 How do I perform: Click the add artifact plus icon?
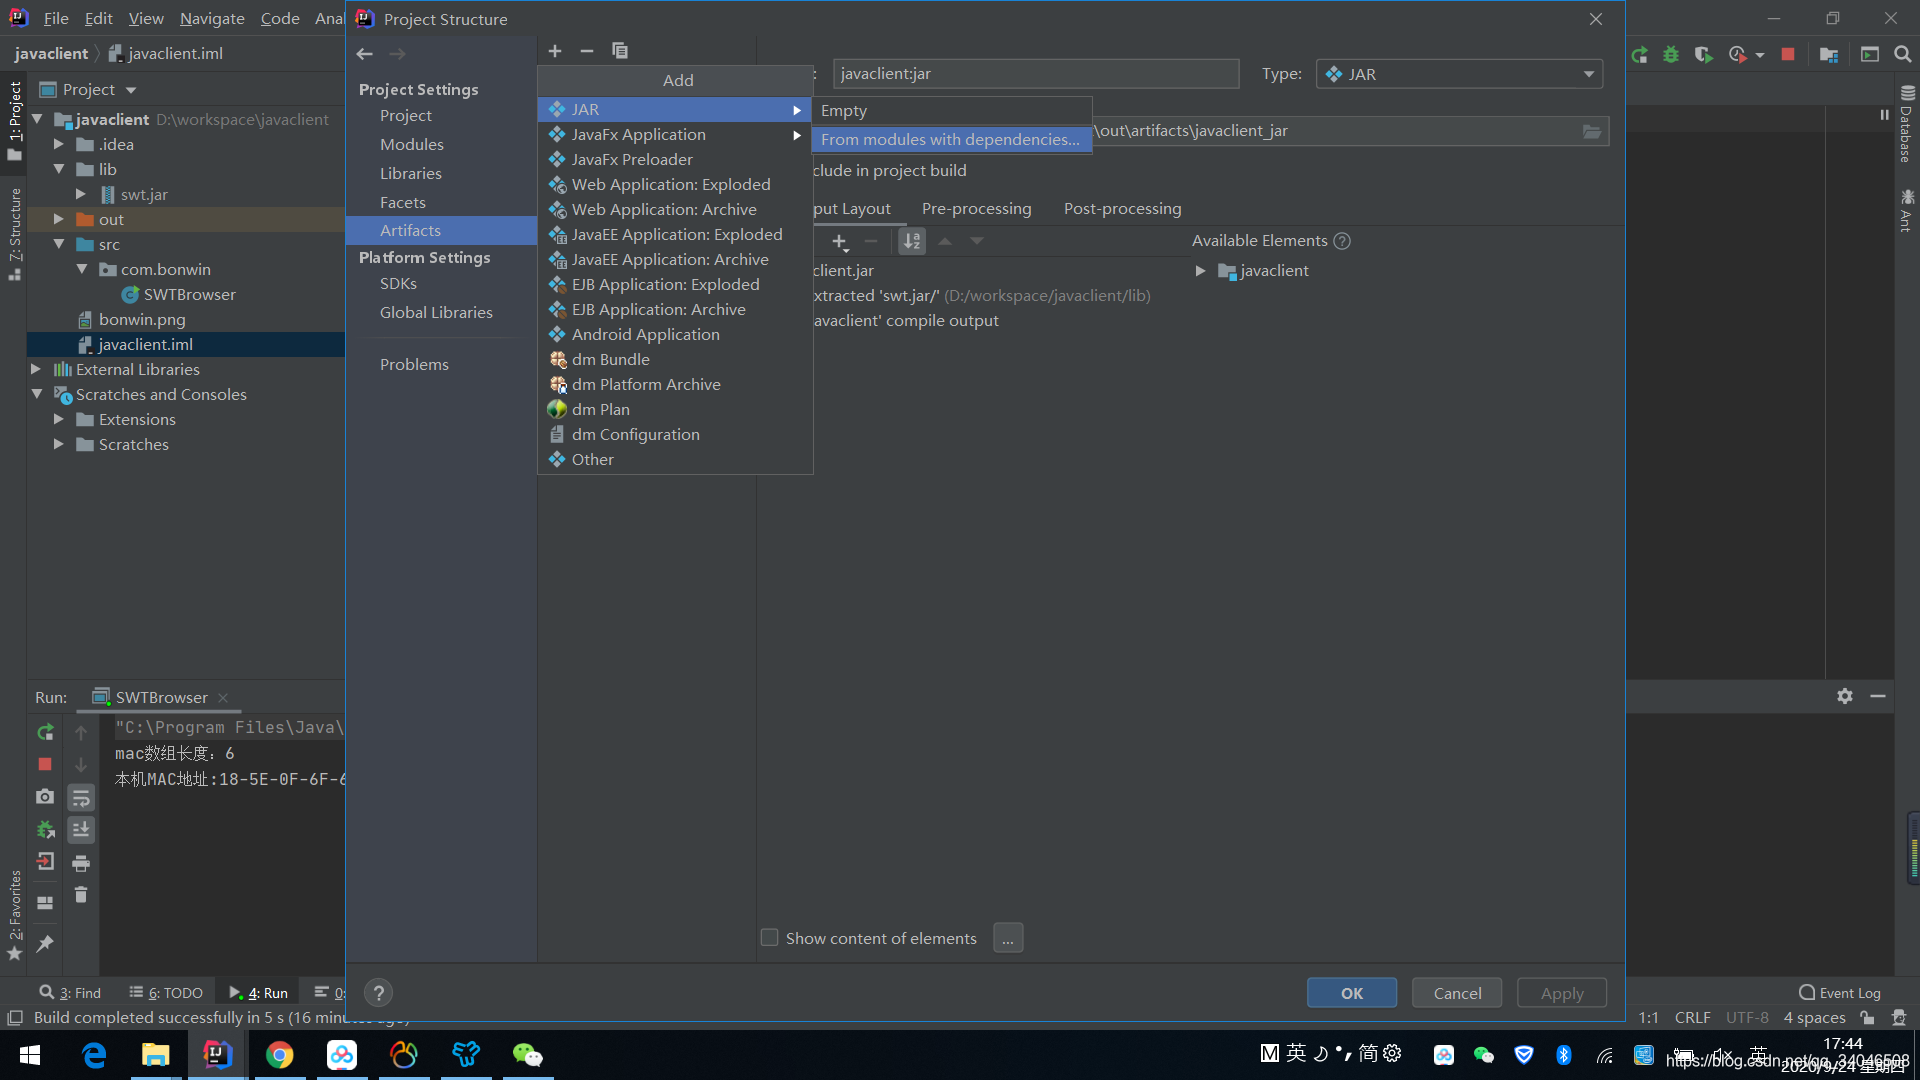coord(555,51)
